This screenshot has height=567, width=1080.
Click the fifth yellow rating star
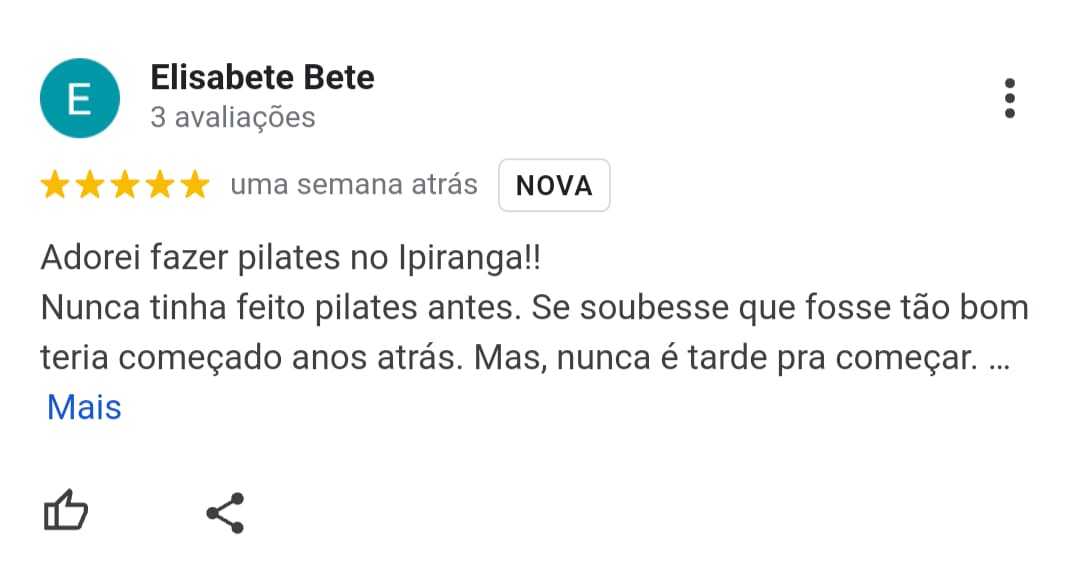[196, 185]
